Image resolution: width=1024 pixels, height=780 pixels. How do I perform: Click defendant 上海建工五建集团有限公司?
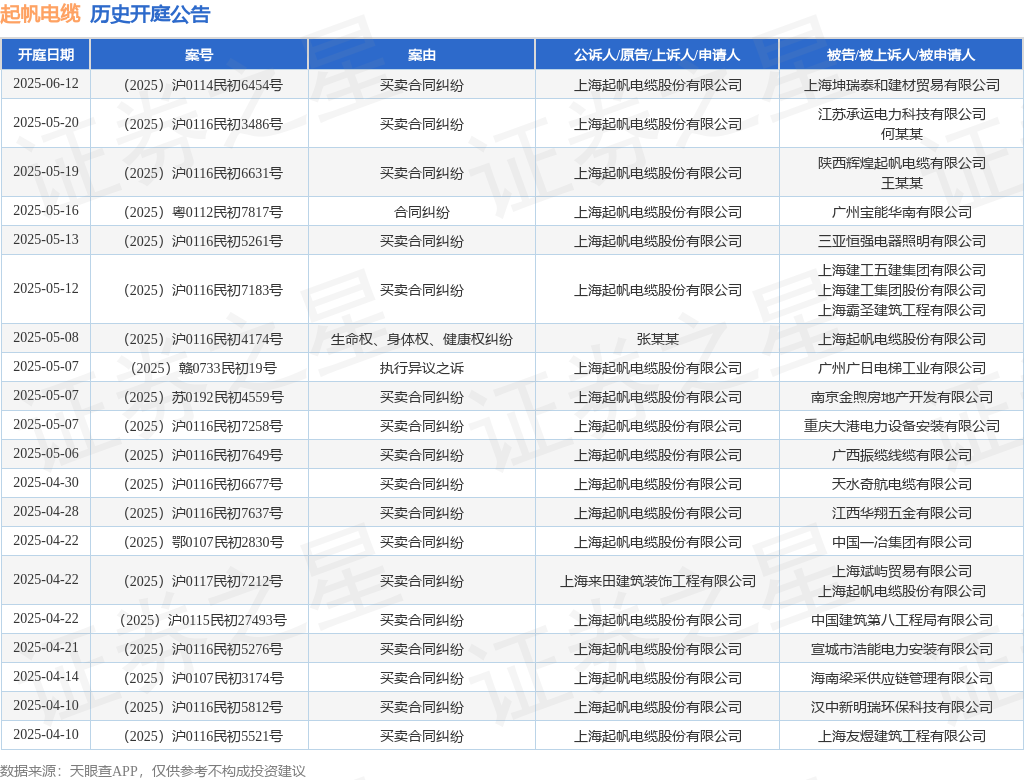pyautogui.click(x=901, y=270)
